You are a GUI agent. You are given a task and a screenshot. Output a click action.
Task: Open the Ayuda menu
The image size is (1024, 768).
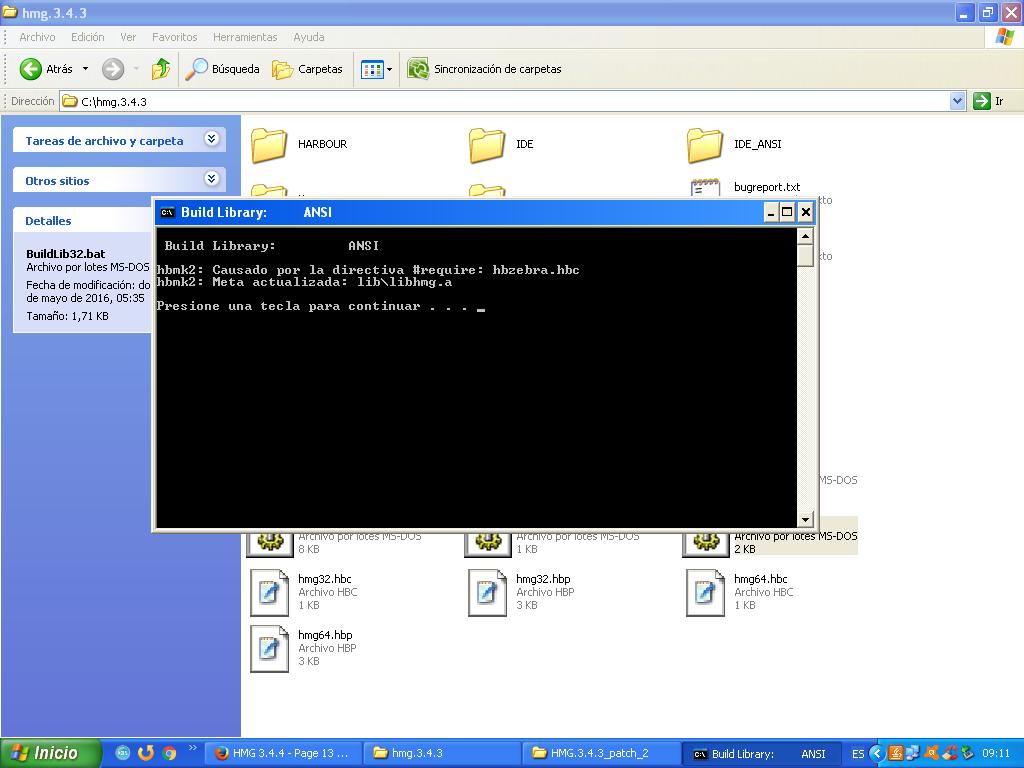pyautogui.click(x=309, y=37)
